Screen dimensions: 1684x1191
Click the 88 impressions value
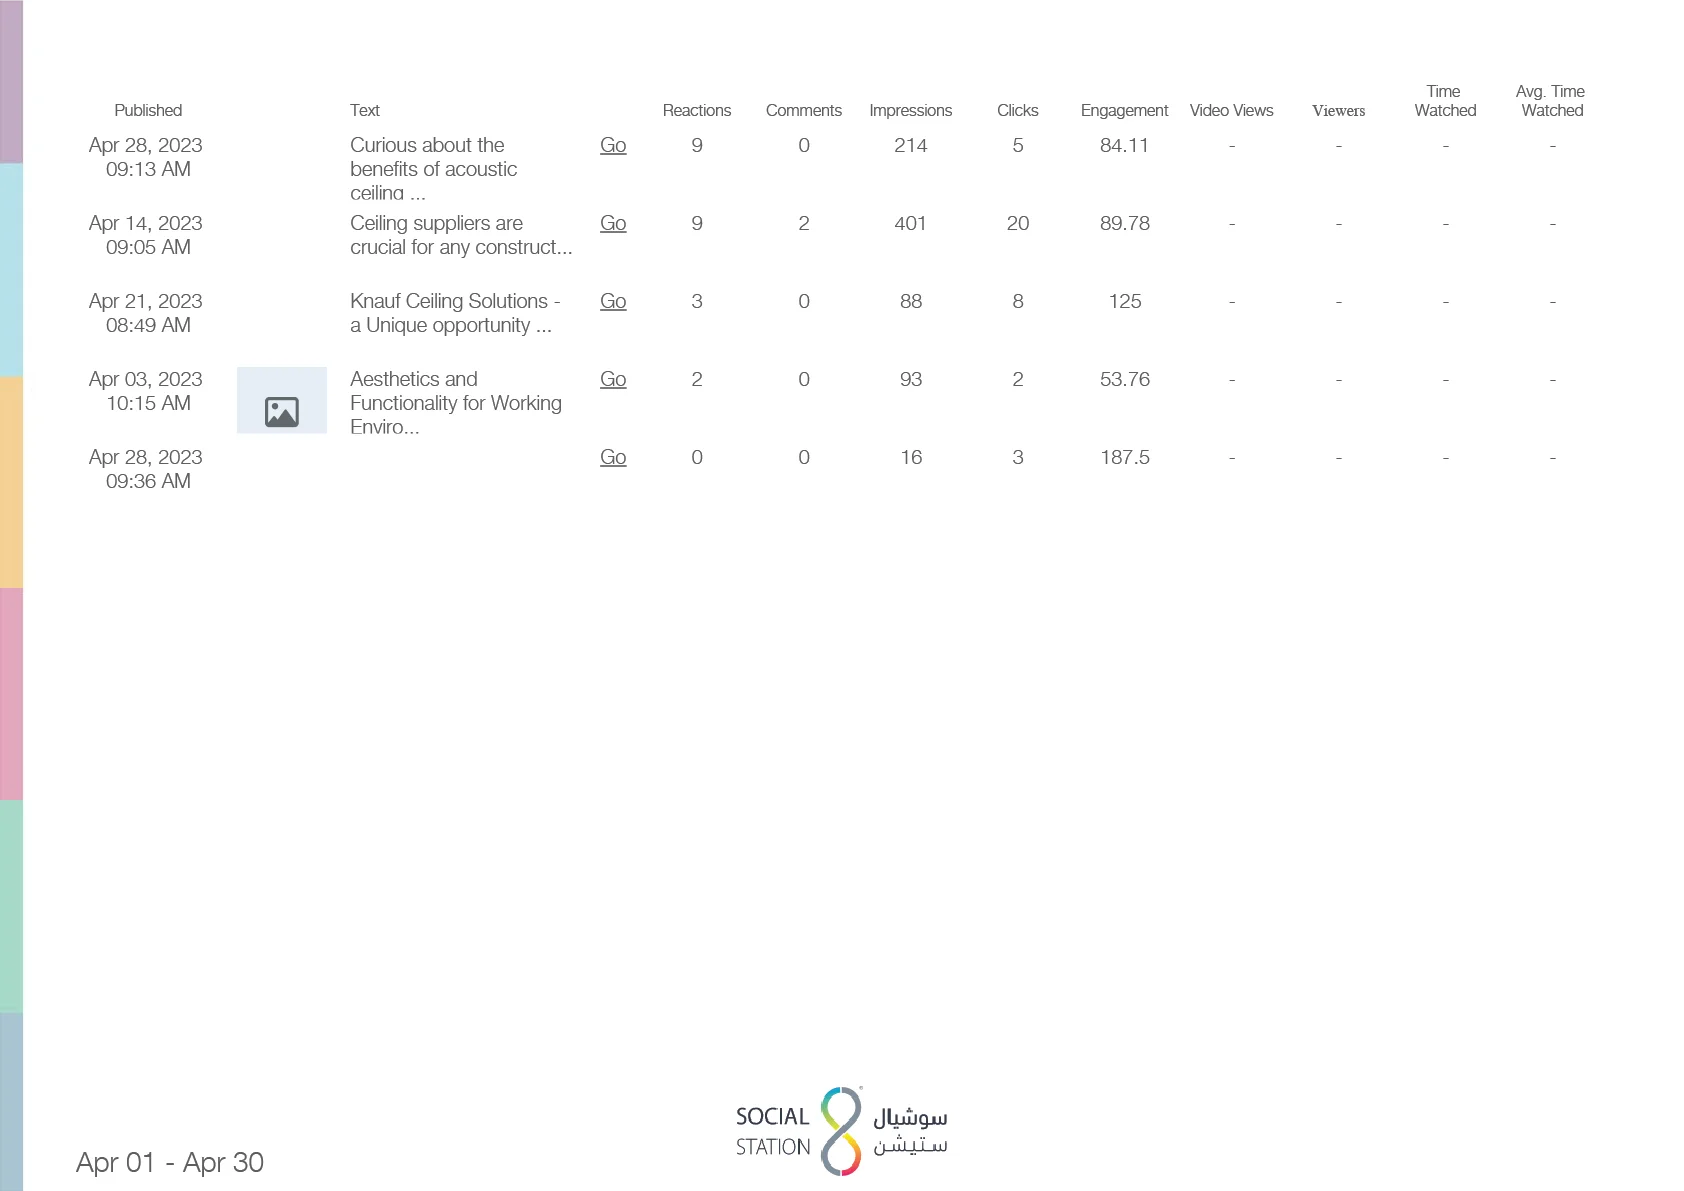click(911, 301)
